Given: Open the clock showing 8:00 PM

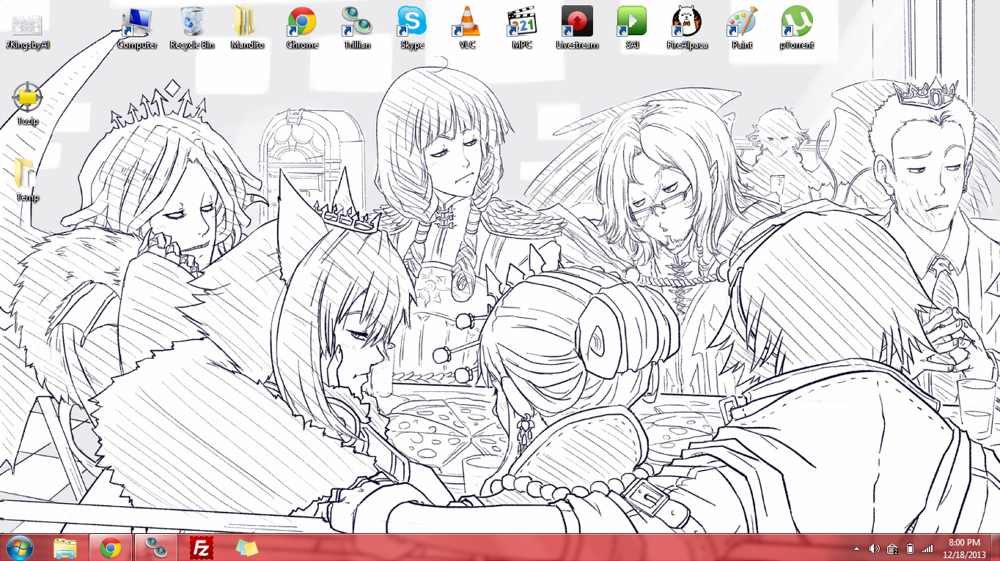Looking at the screenshot, I should click(964, 548).
